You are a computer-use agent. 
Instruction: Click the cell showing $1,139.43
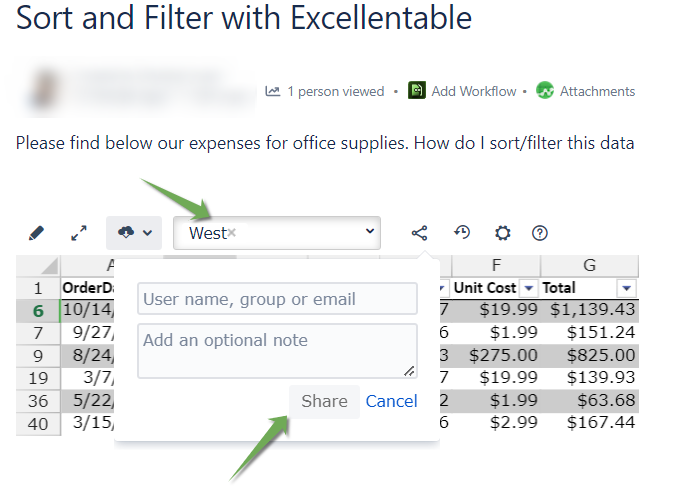click(589, 310)
